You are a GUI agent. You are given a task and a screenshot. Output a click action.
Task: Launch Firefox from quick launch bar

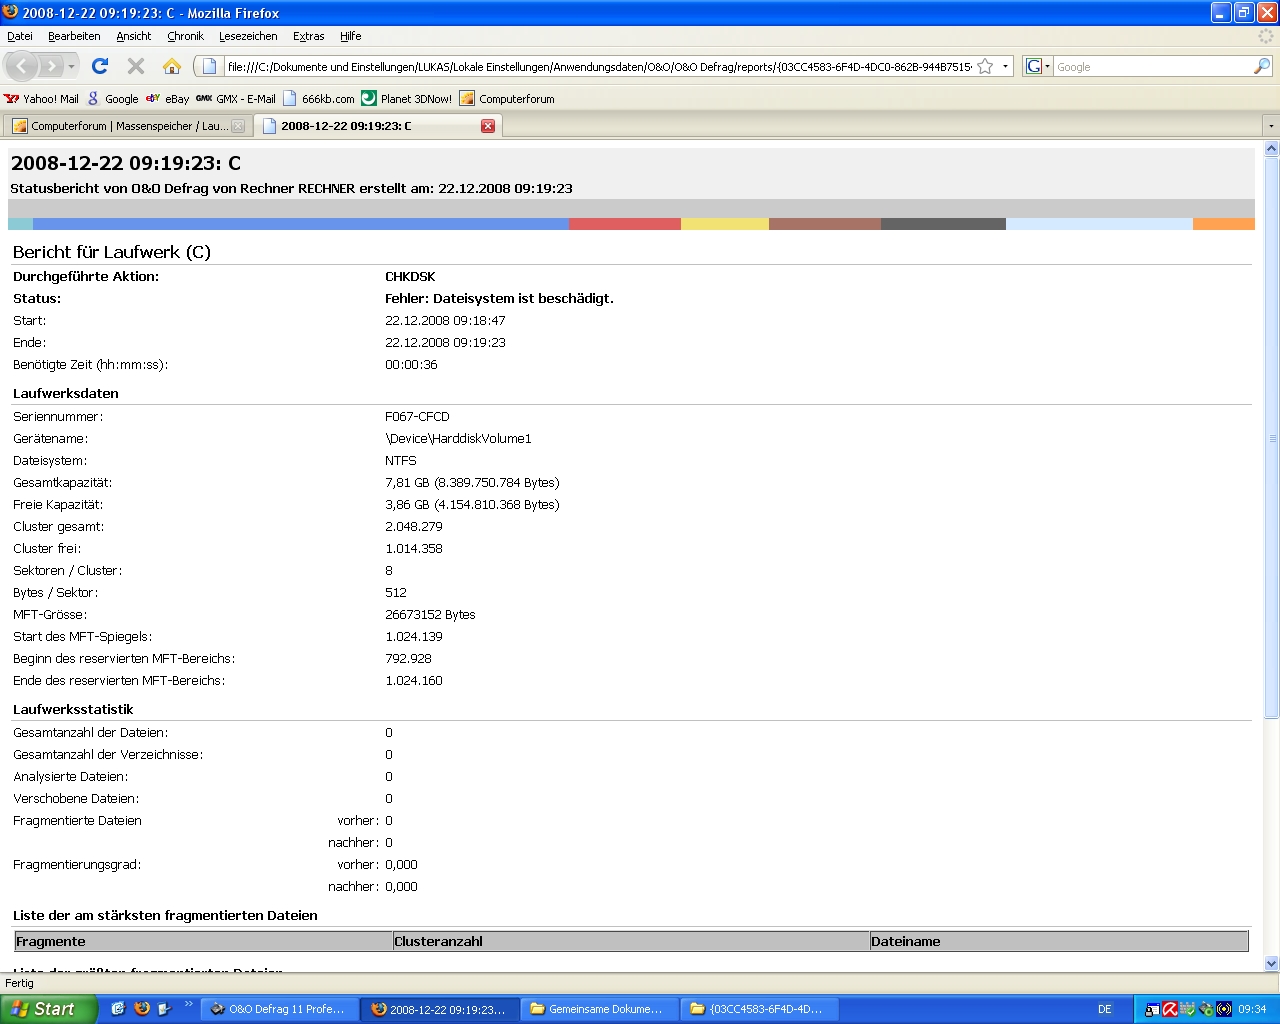click(x=142, y=1009)
